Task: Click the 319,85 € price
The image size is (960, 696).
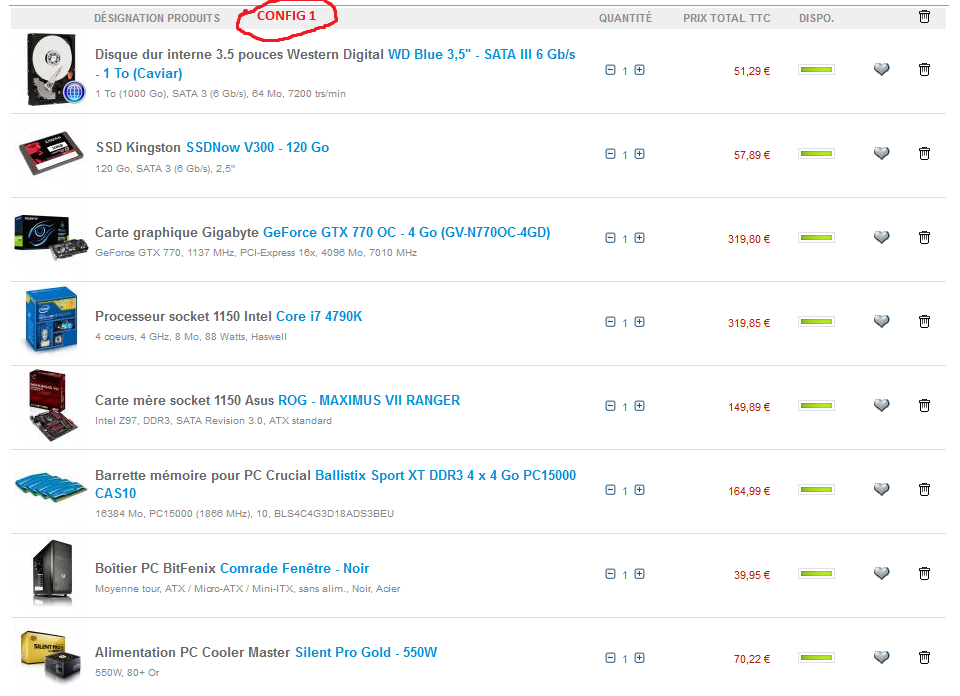Action: [x=749, y=323]
